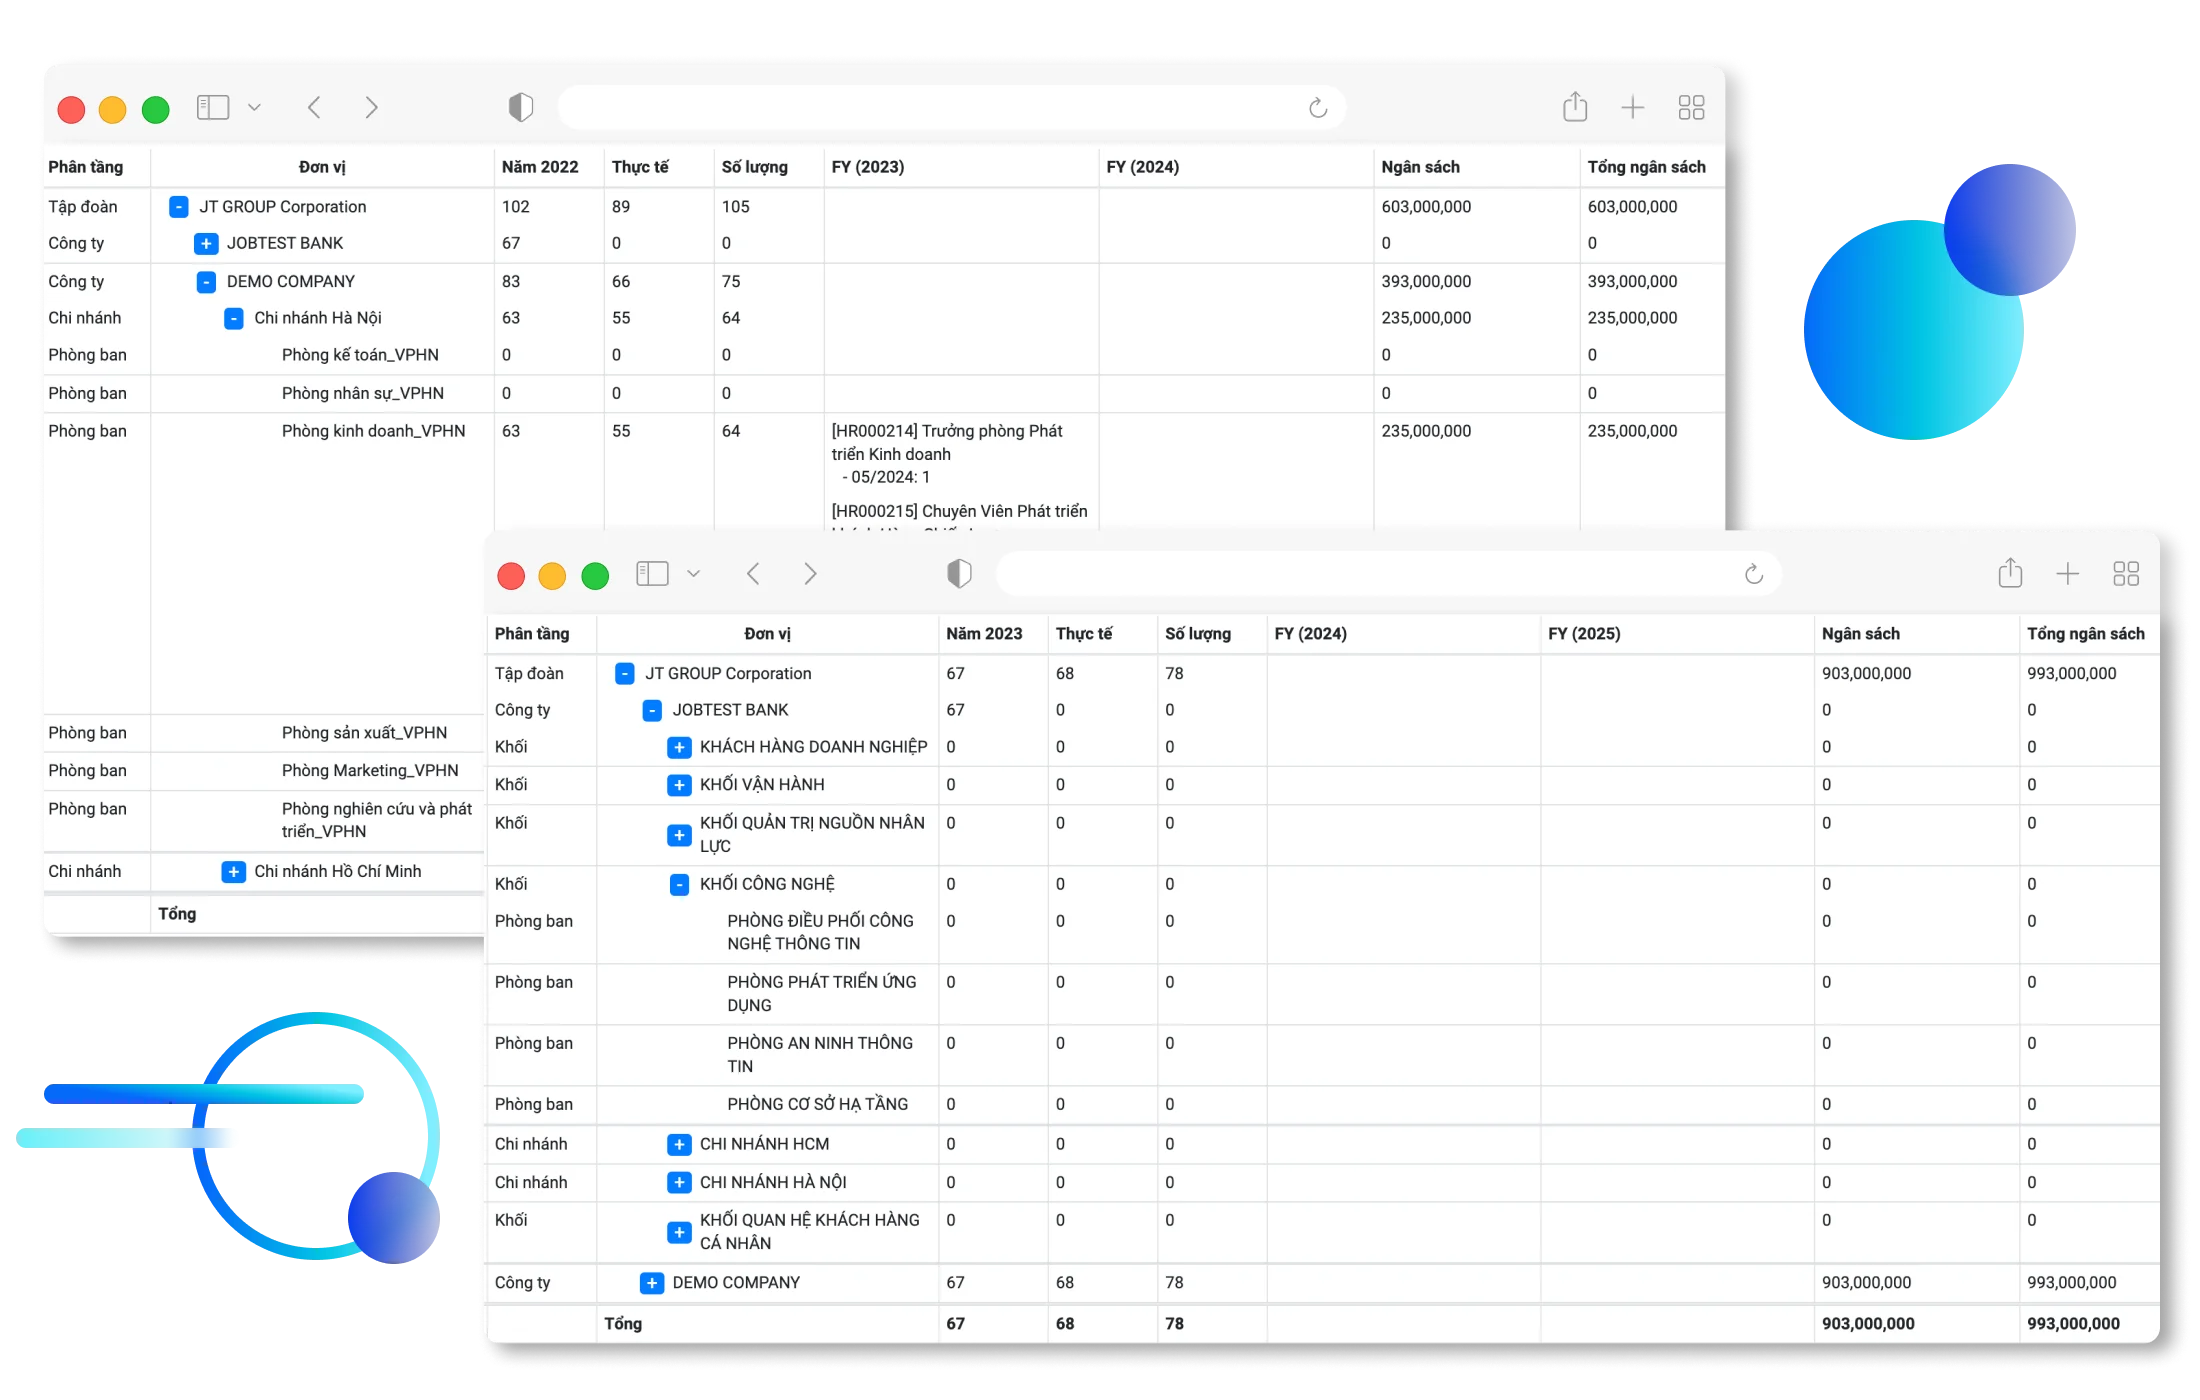Open sidebar dropdown chevron in front window
The height and width of the screenshot is (1400, 2200).
point(693,573)
